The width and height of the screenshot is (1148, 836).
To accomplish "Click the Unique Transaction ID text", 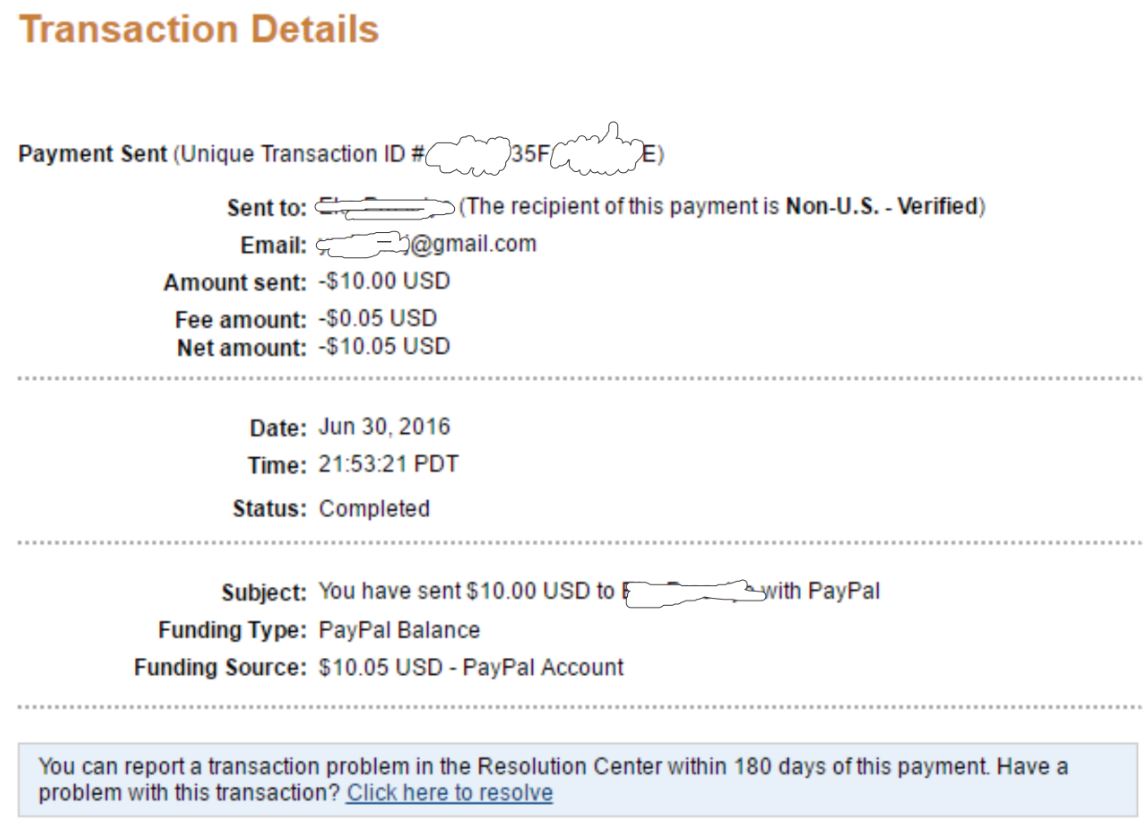I will click(x=300, y=155).
